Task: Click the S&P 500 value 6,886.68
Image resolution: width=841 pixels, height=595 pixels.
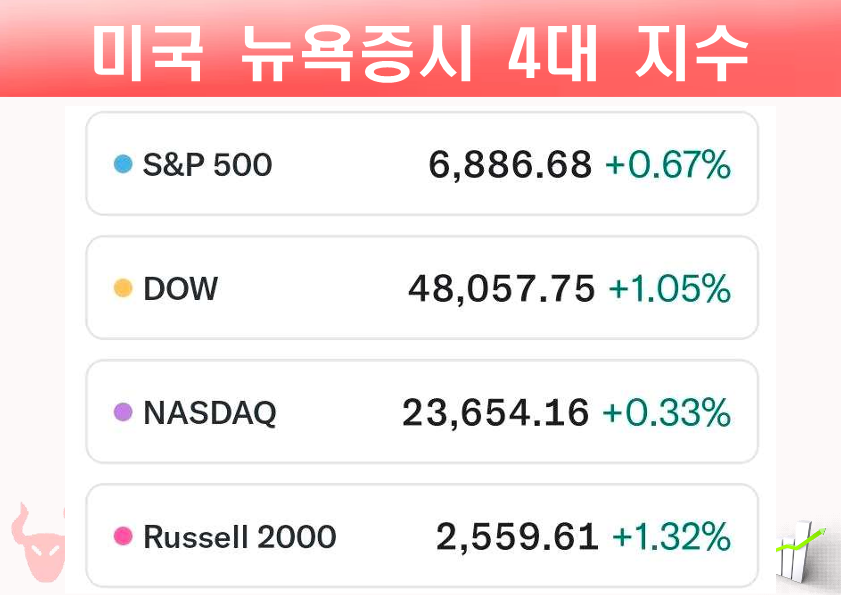Action: [x=510, y=165]
